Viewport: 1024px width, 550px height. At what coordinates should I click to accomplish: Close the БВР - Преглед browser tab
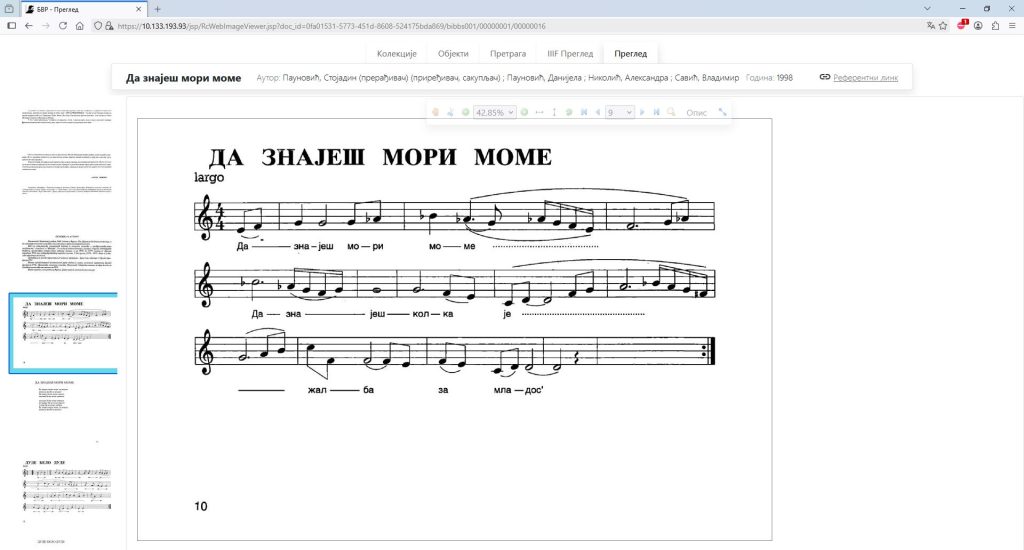click(x=138, y=9)
